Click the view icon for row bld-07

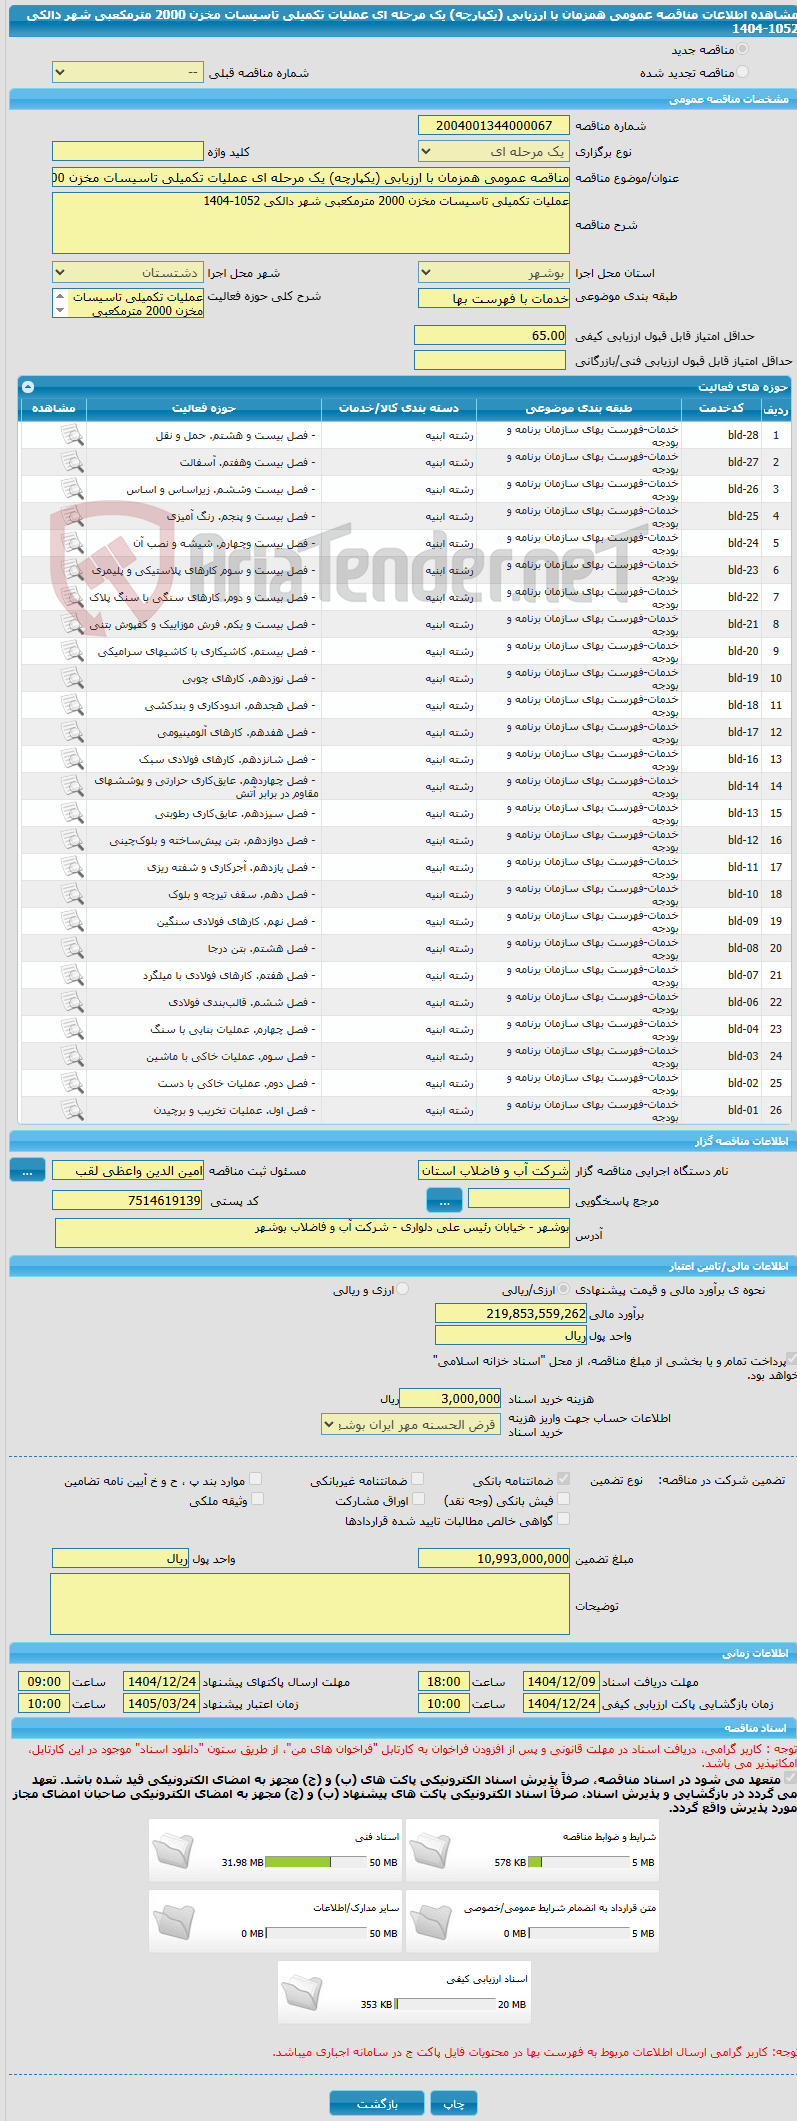(x=72, y=975)
